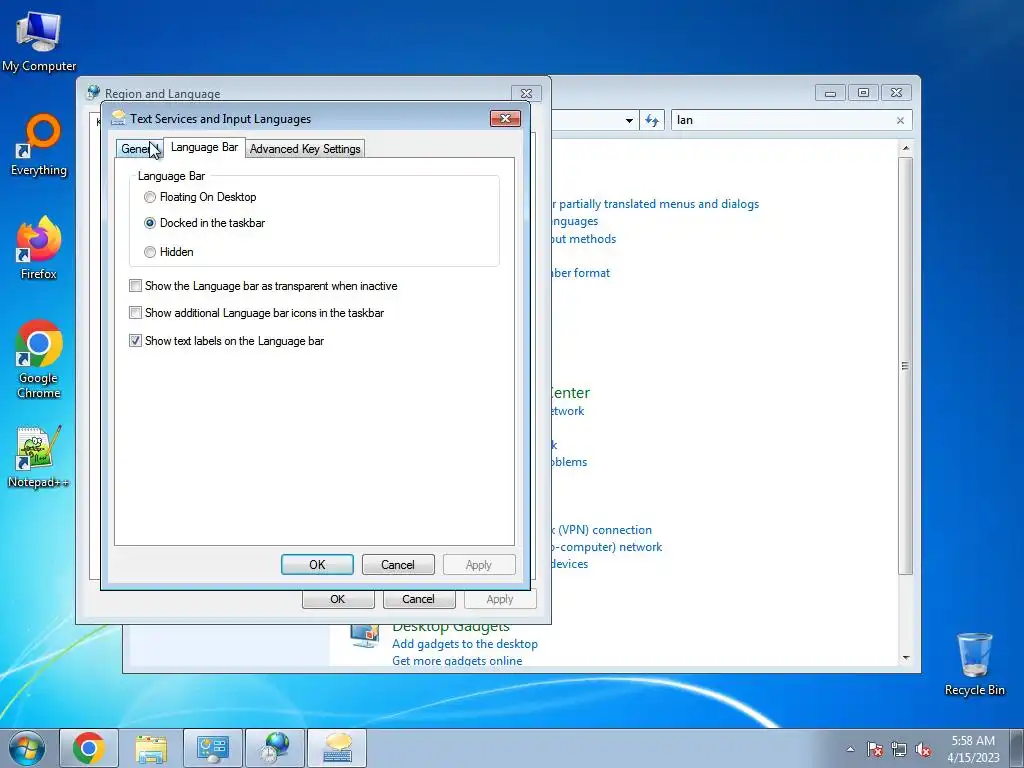Open Get more gadgets online link
1024x768 pixels.
pos(457,660)
